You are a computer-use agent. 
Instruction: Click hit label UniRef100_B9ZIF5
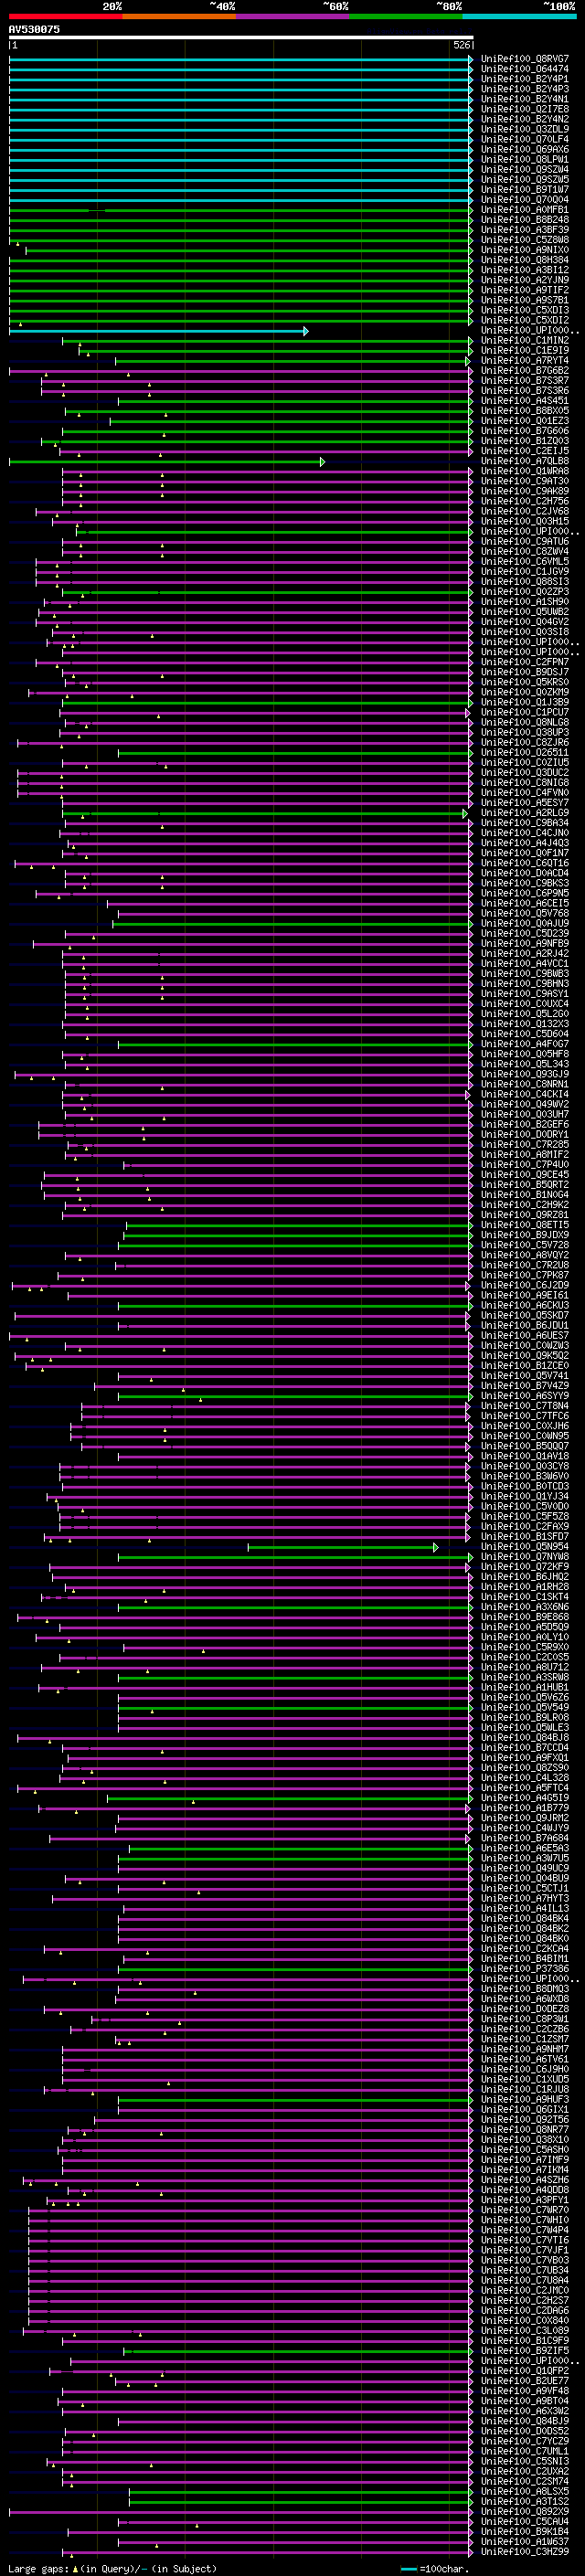525,2350
